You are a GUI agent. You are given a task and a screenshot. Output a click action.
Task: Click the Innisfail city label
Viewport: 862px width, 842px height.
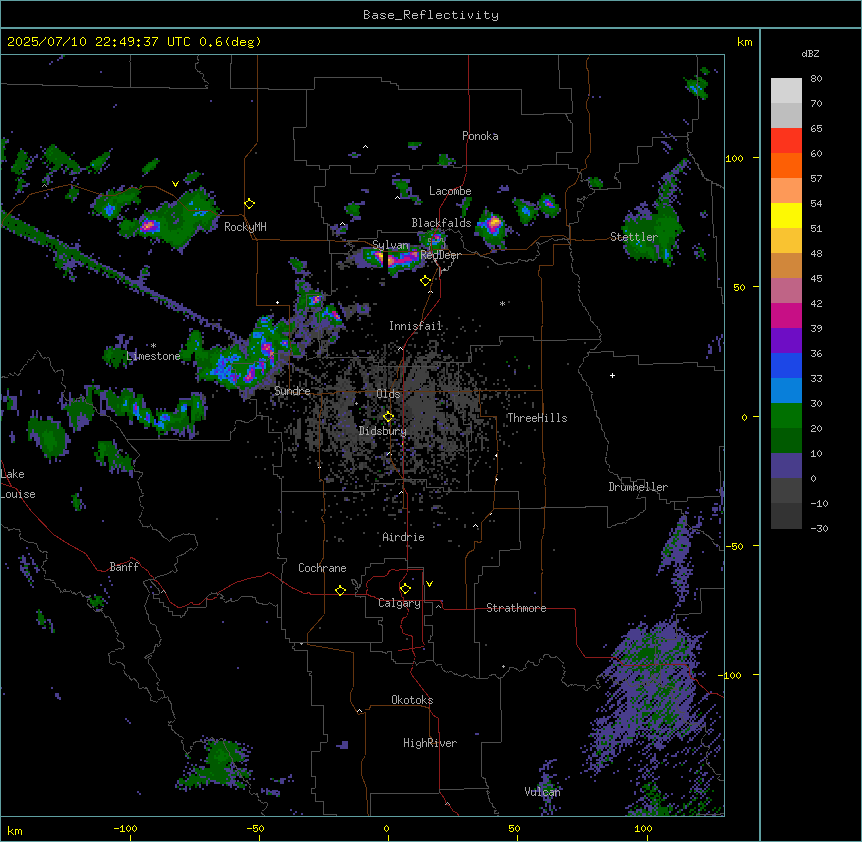point(415,326)
